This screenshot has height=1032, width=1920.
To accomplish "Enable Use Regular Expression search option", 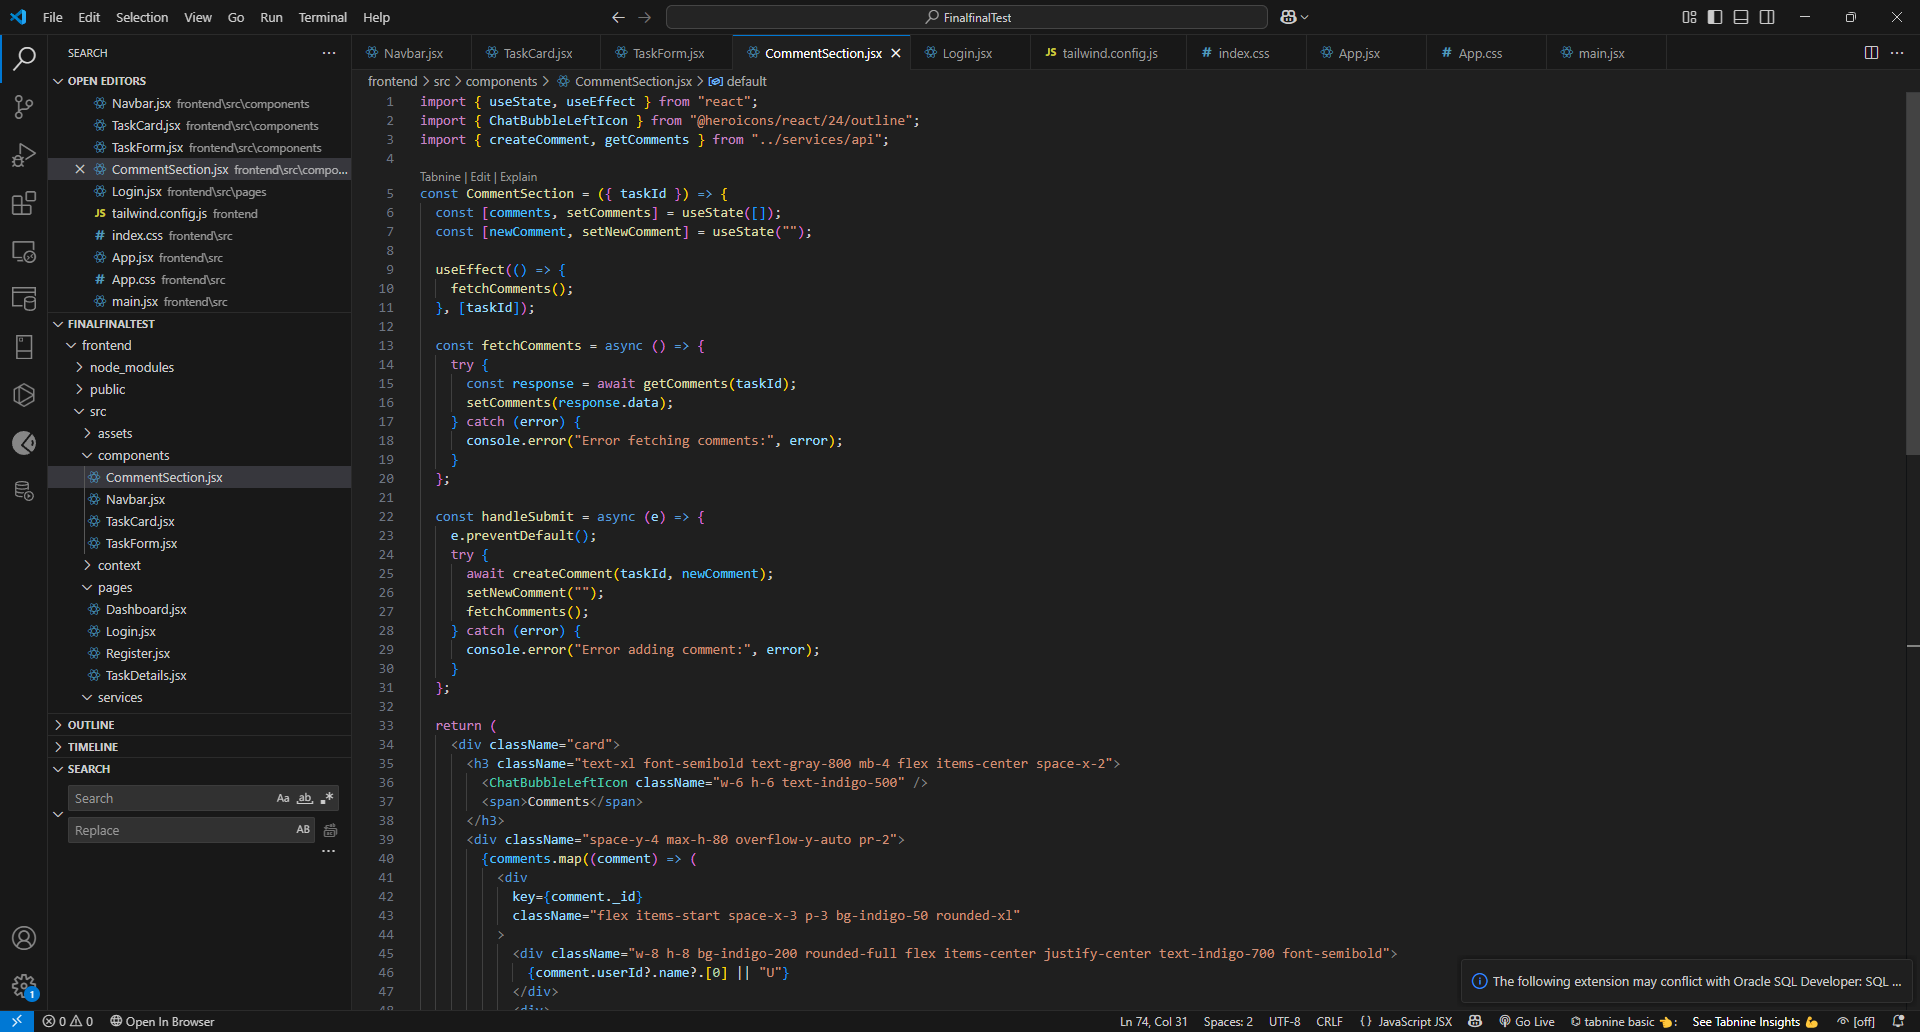I will click(327, 798).
